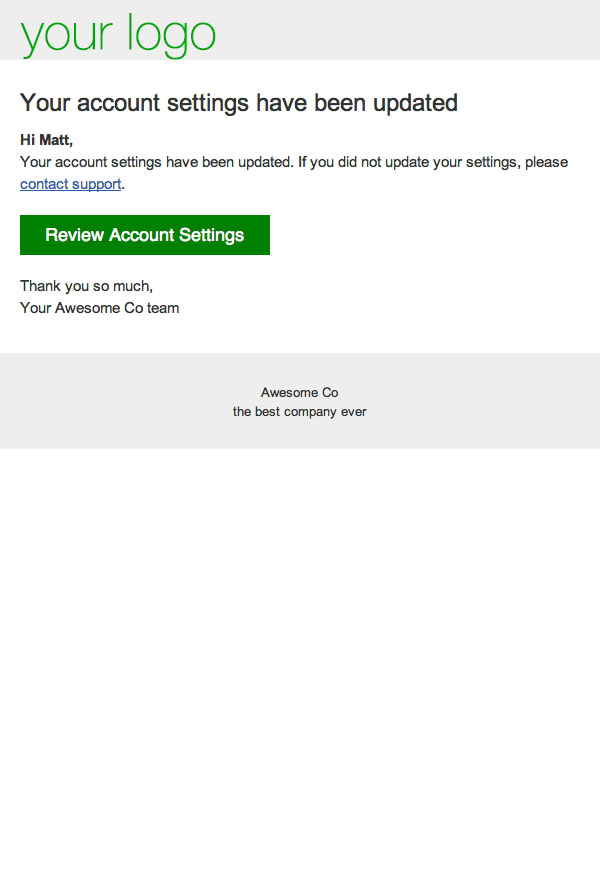Click the period after the contact support link

click(123, 185)
